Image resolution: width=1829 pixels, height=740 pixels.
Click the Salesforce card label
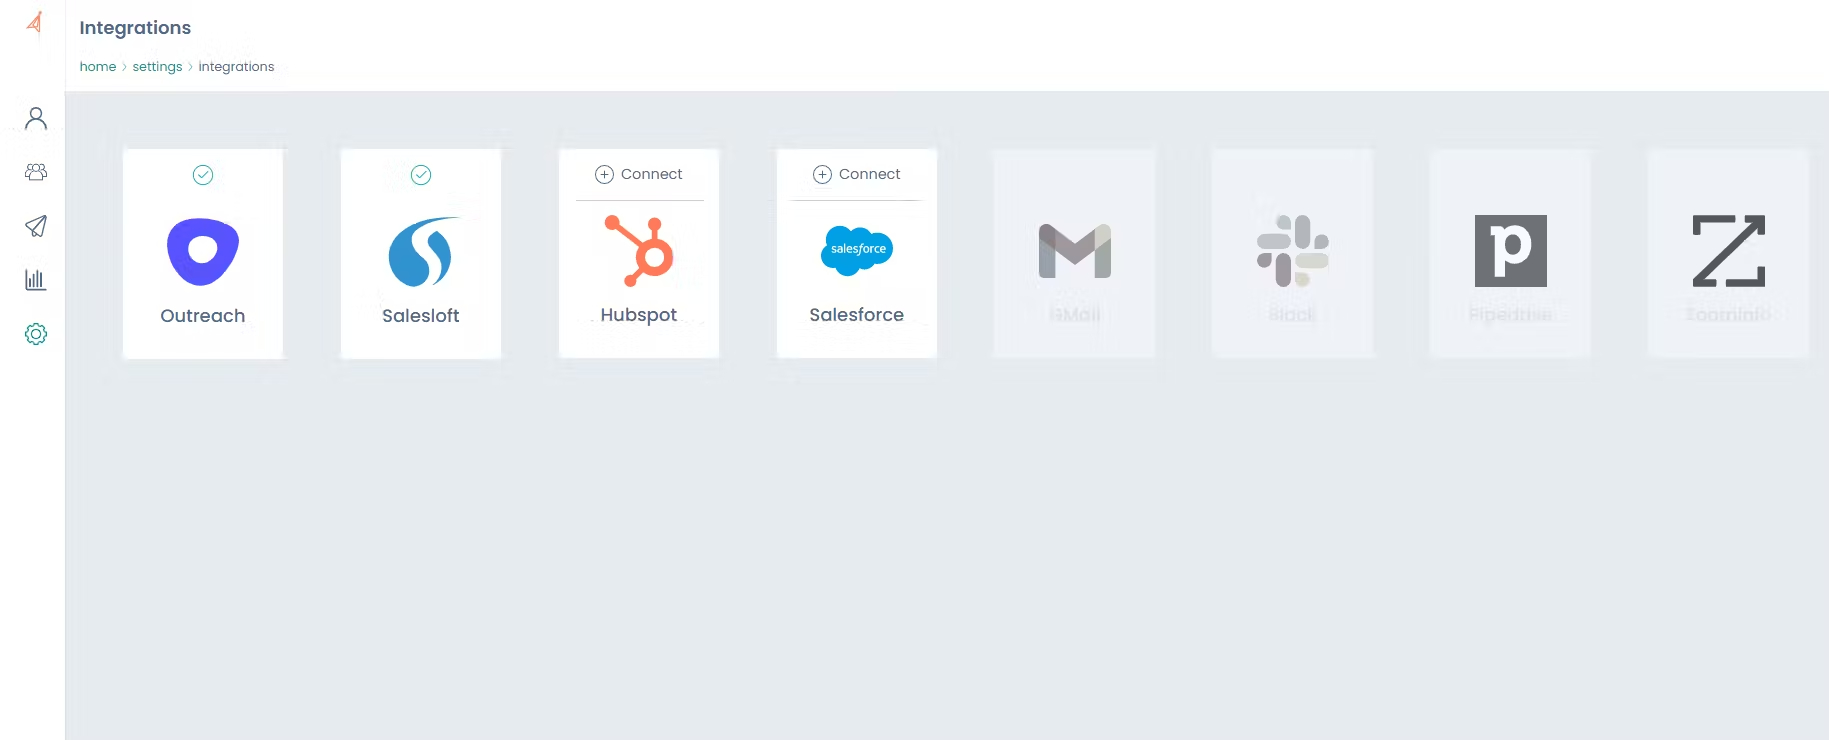[857, 315]
